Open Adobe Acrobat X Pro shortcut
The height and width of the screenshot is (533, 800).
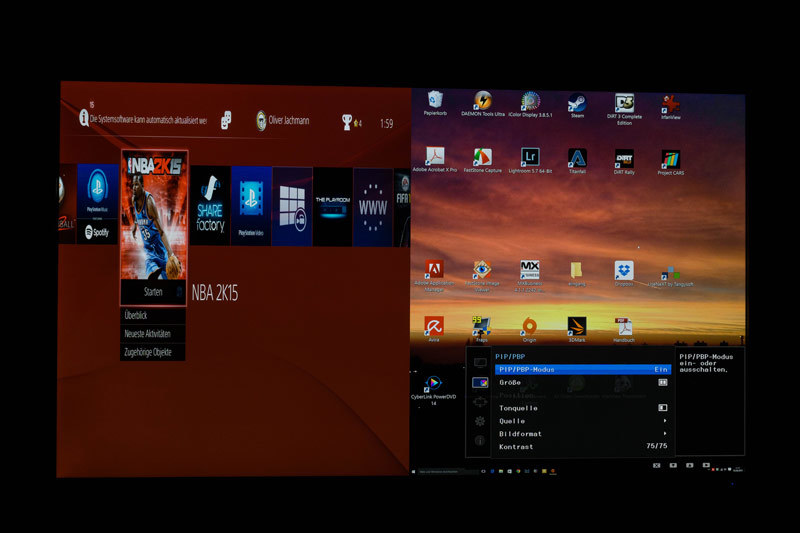pyautogui.click(x=435, y=159)
